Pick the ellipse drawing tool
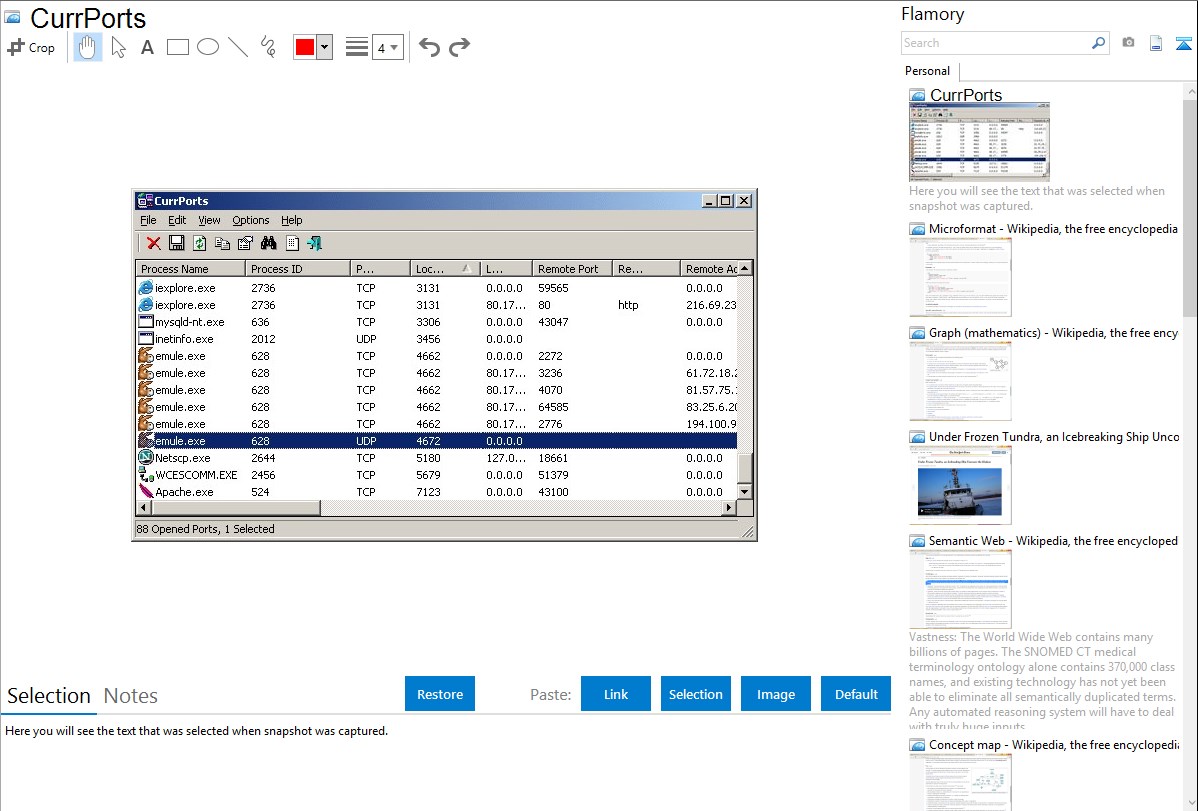 [208, 47]
